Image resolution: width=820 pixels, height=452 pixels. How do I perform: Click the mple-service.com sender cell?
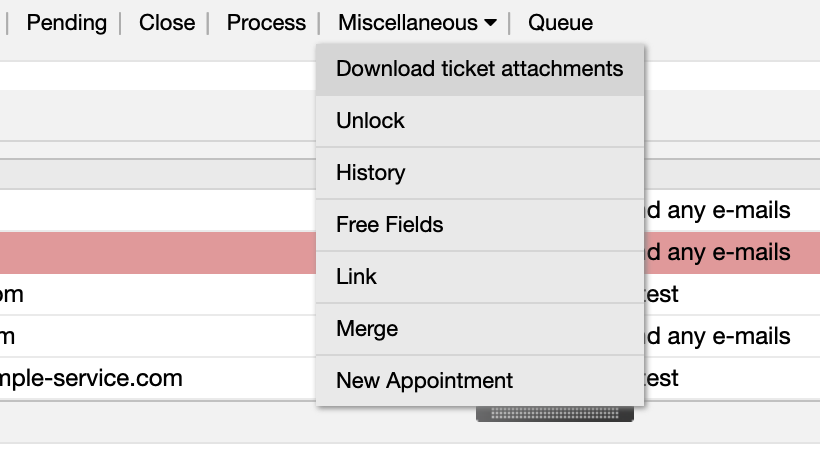[92, 378]
